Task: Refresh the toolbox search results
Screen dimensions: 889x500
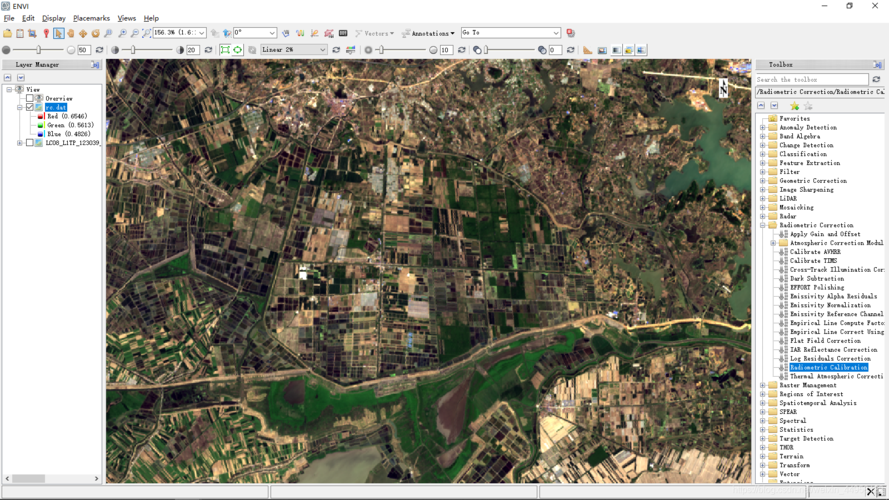Action: point(876,79)
